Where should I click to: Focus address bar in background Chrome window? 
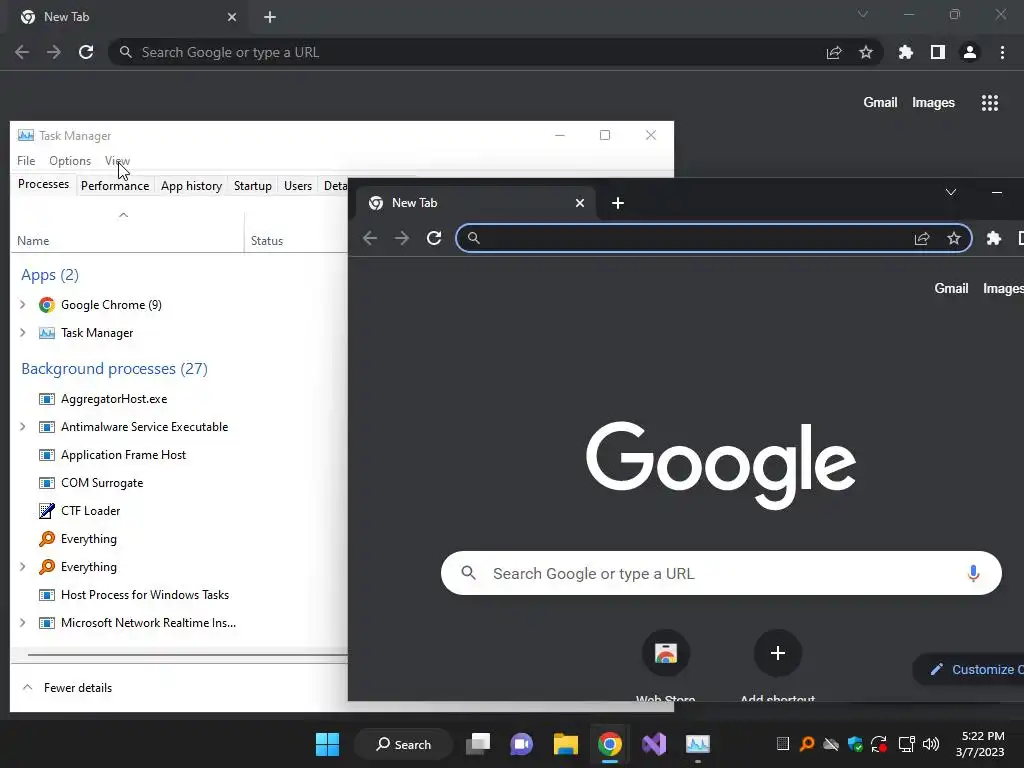click(496, 52)
